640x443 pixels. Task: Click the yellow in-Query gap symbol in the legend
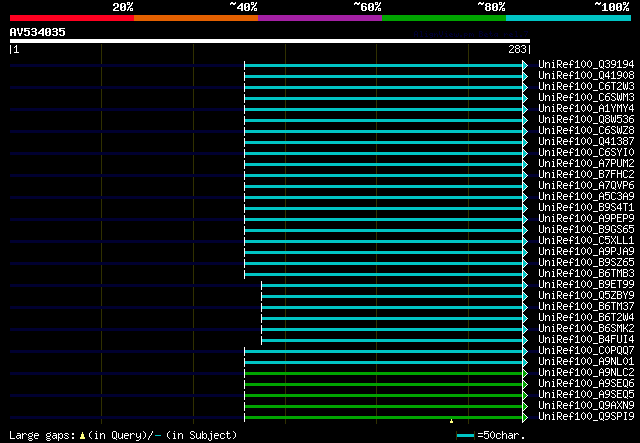tap(82, 436)
